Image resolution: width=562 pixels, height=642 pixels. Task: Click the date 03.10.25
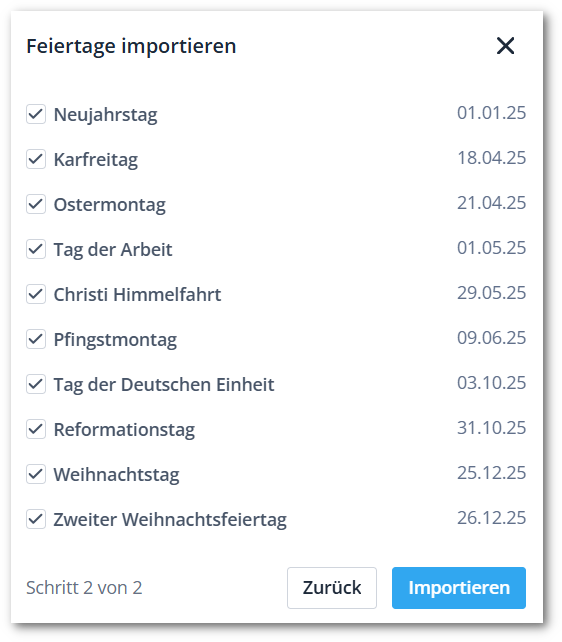coord(491,383)
